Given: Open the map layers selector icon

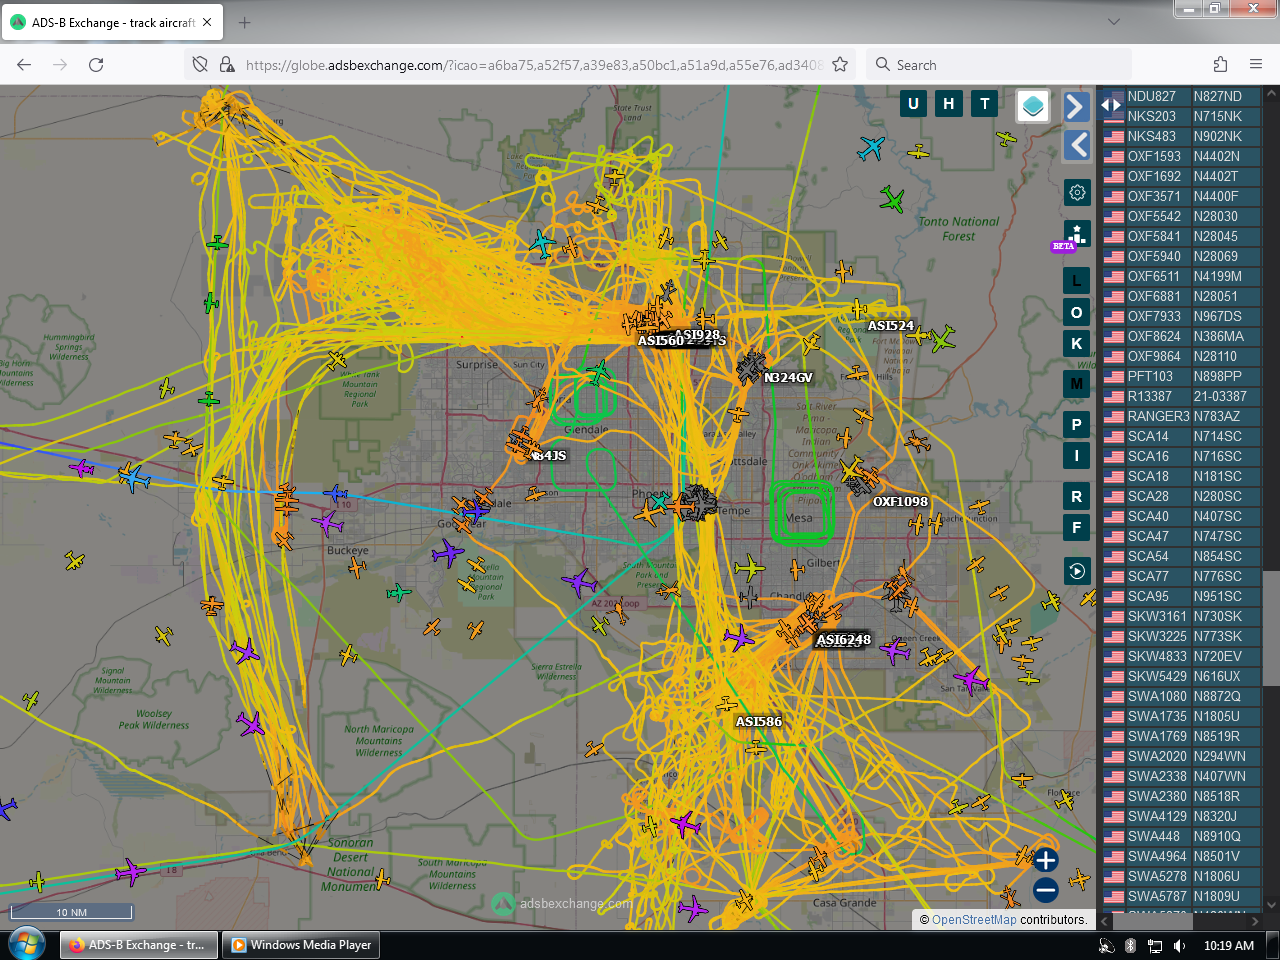Looking at the screenshot, I should click(x=1033, y=105).
